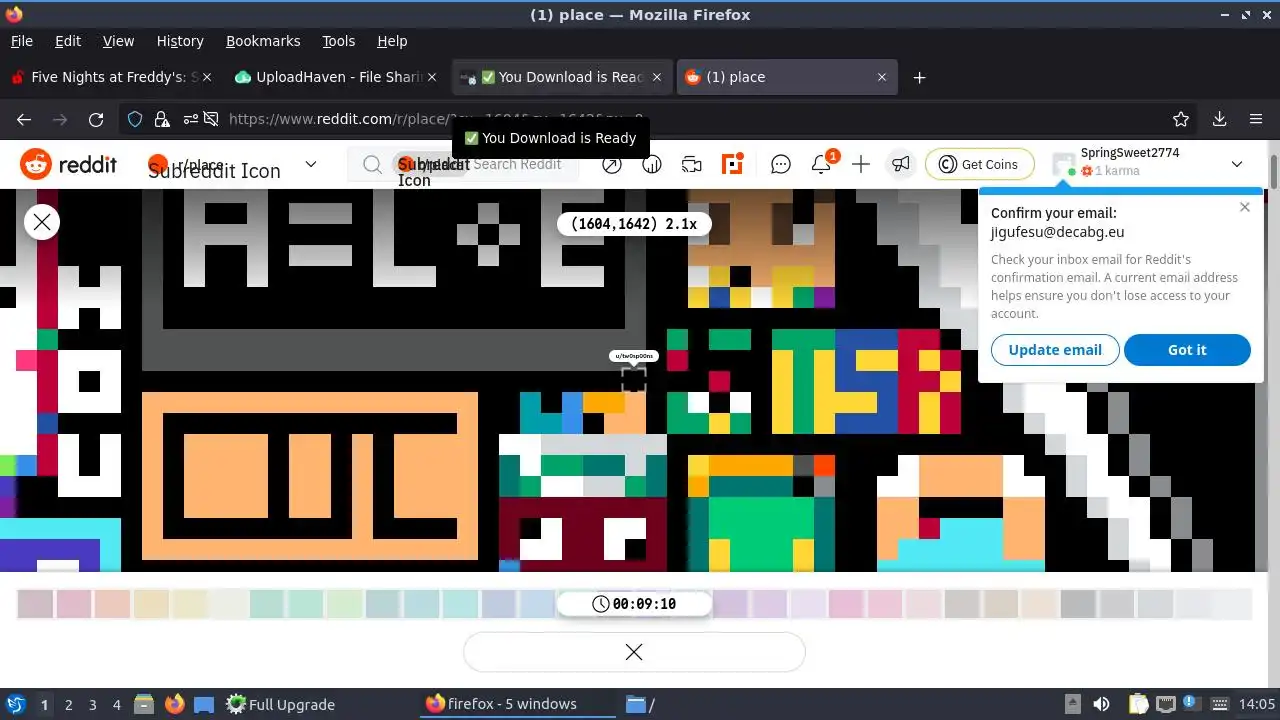Go back to previous page

tap(24, 119)
